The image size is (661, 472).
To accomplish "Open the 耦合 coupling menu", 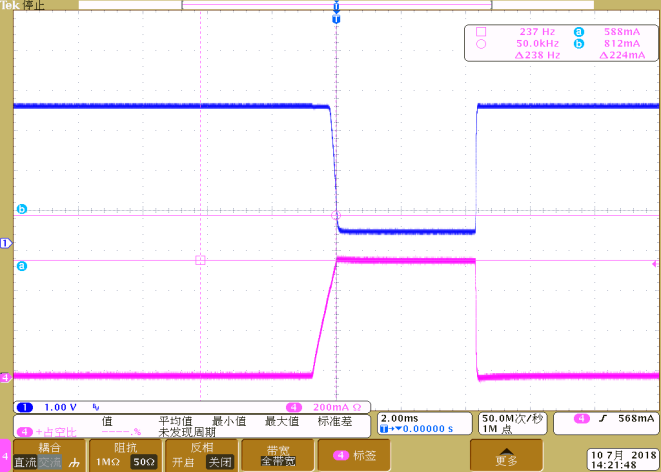I will click(49, 455).
